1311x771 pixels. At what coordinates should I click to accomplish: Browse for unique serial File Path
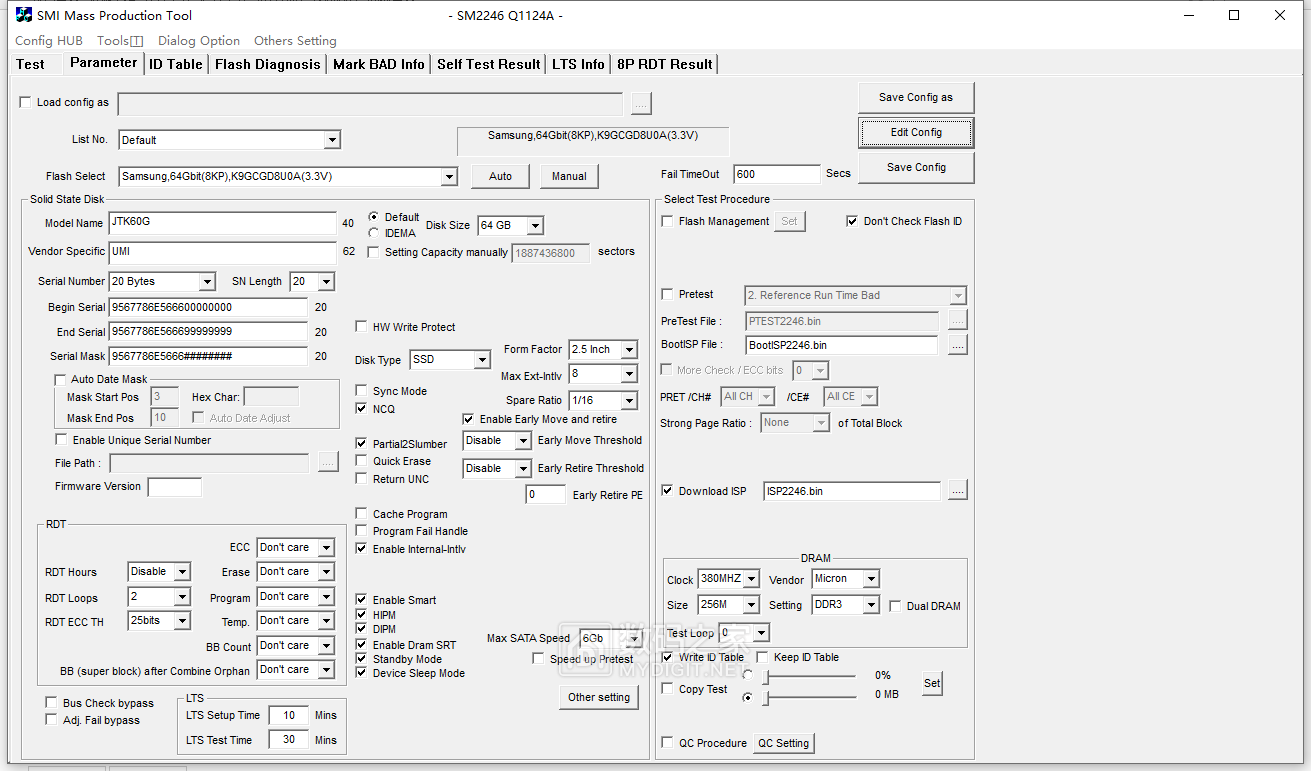328,462
